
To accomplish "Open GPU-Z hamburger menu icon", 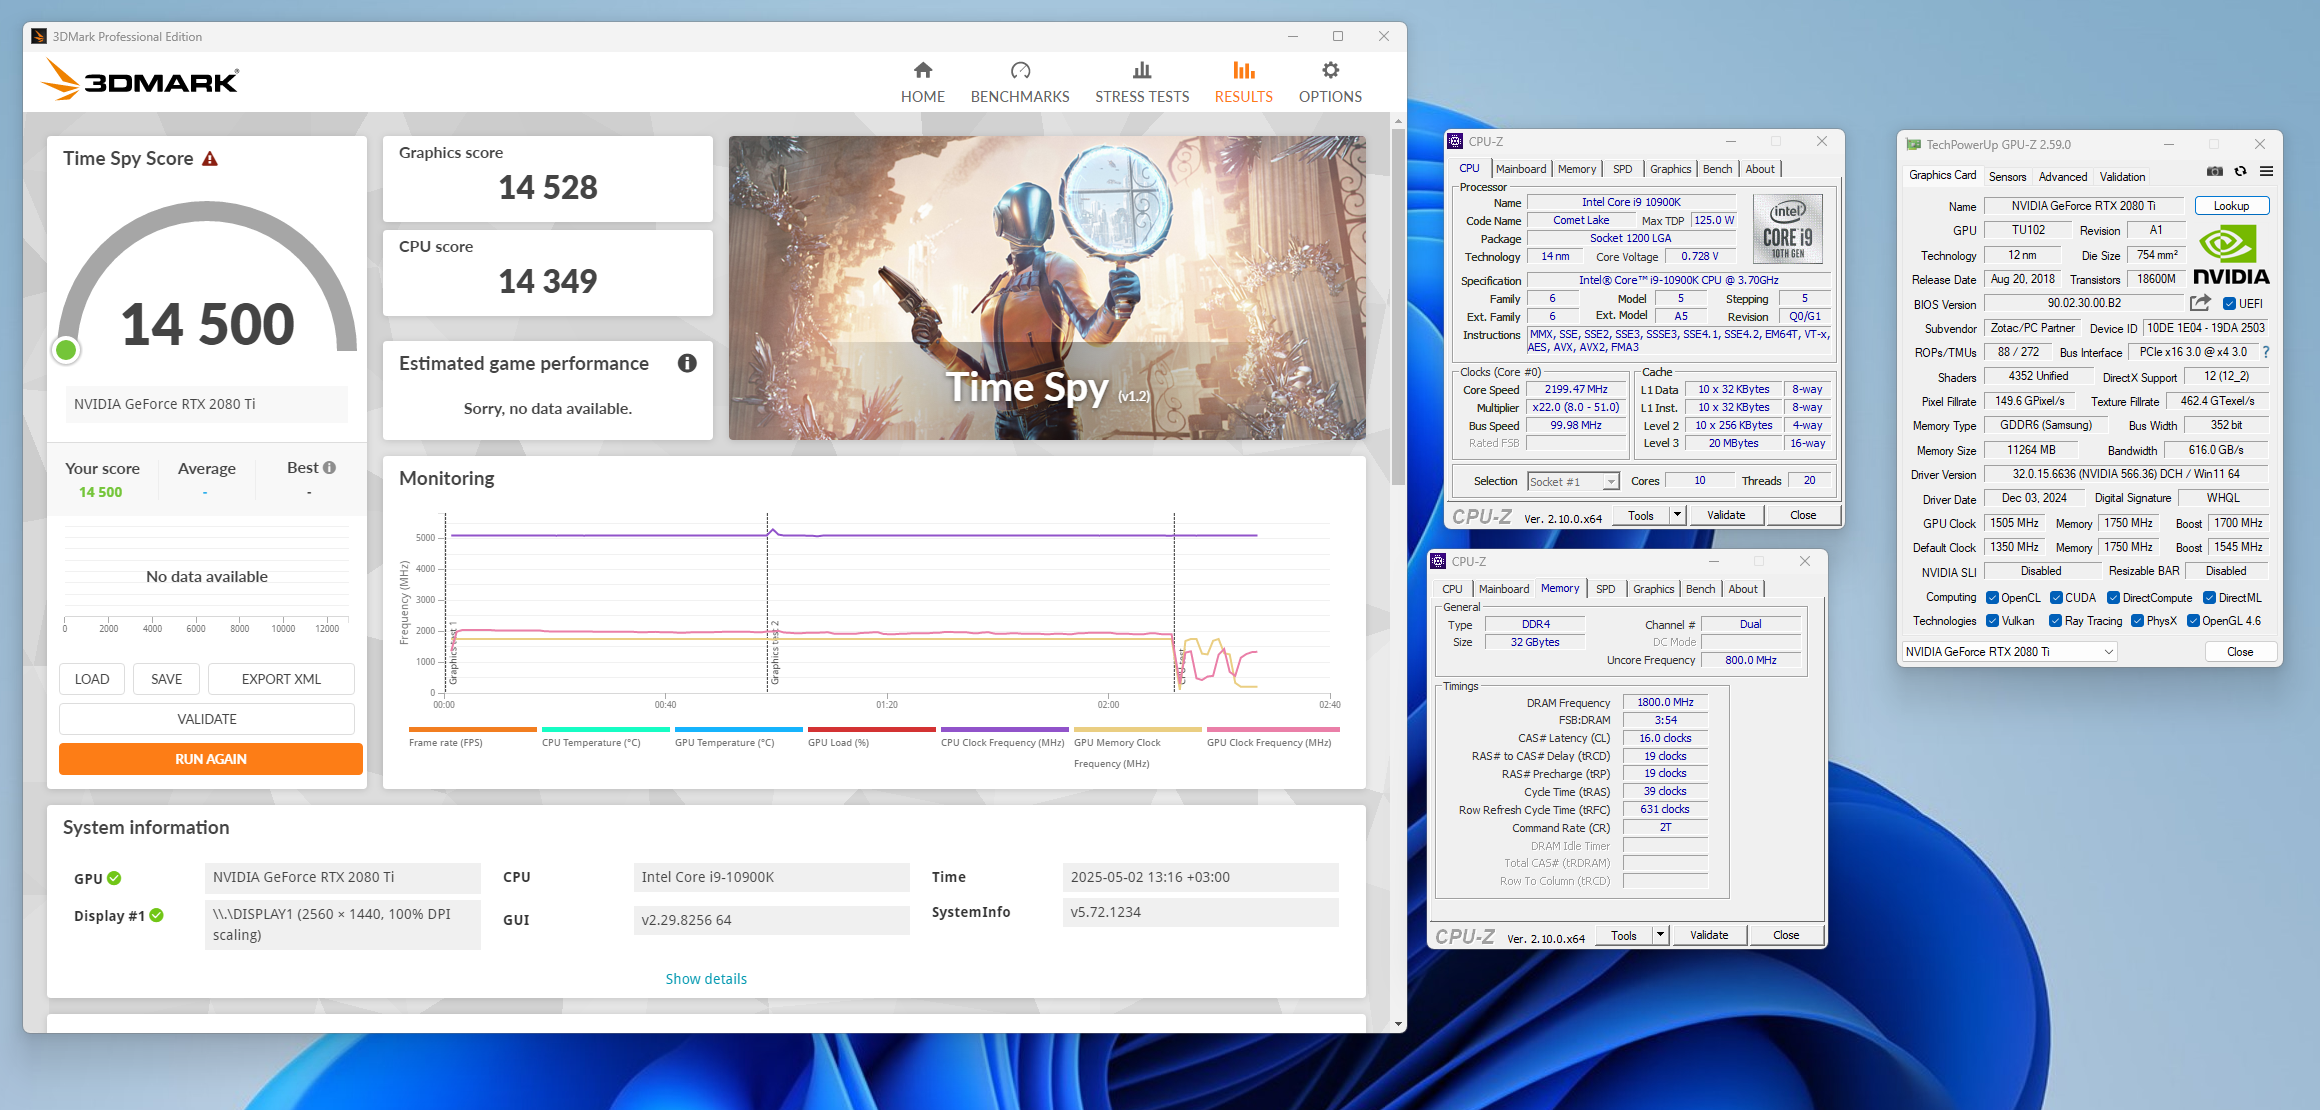I will click(2266, 171).
